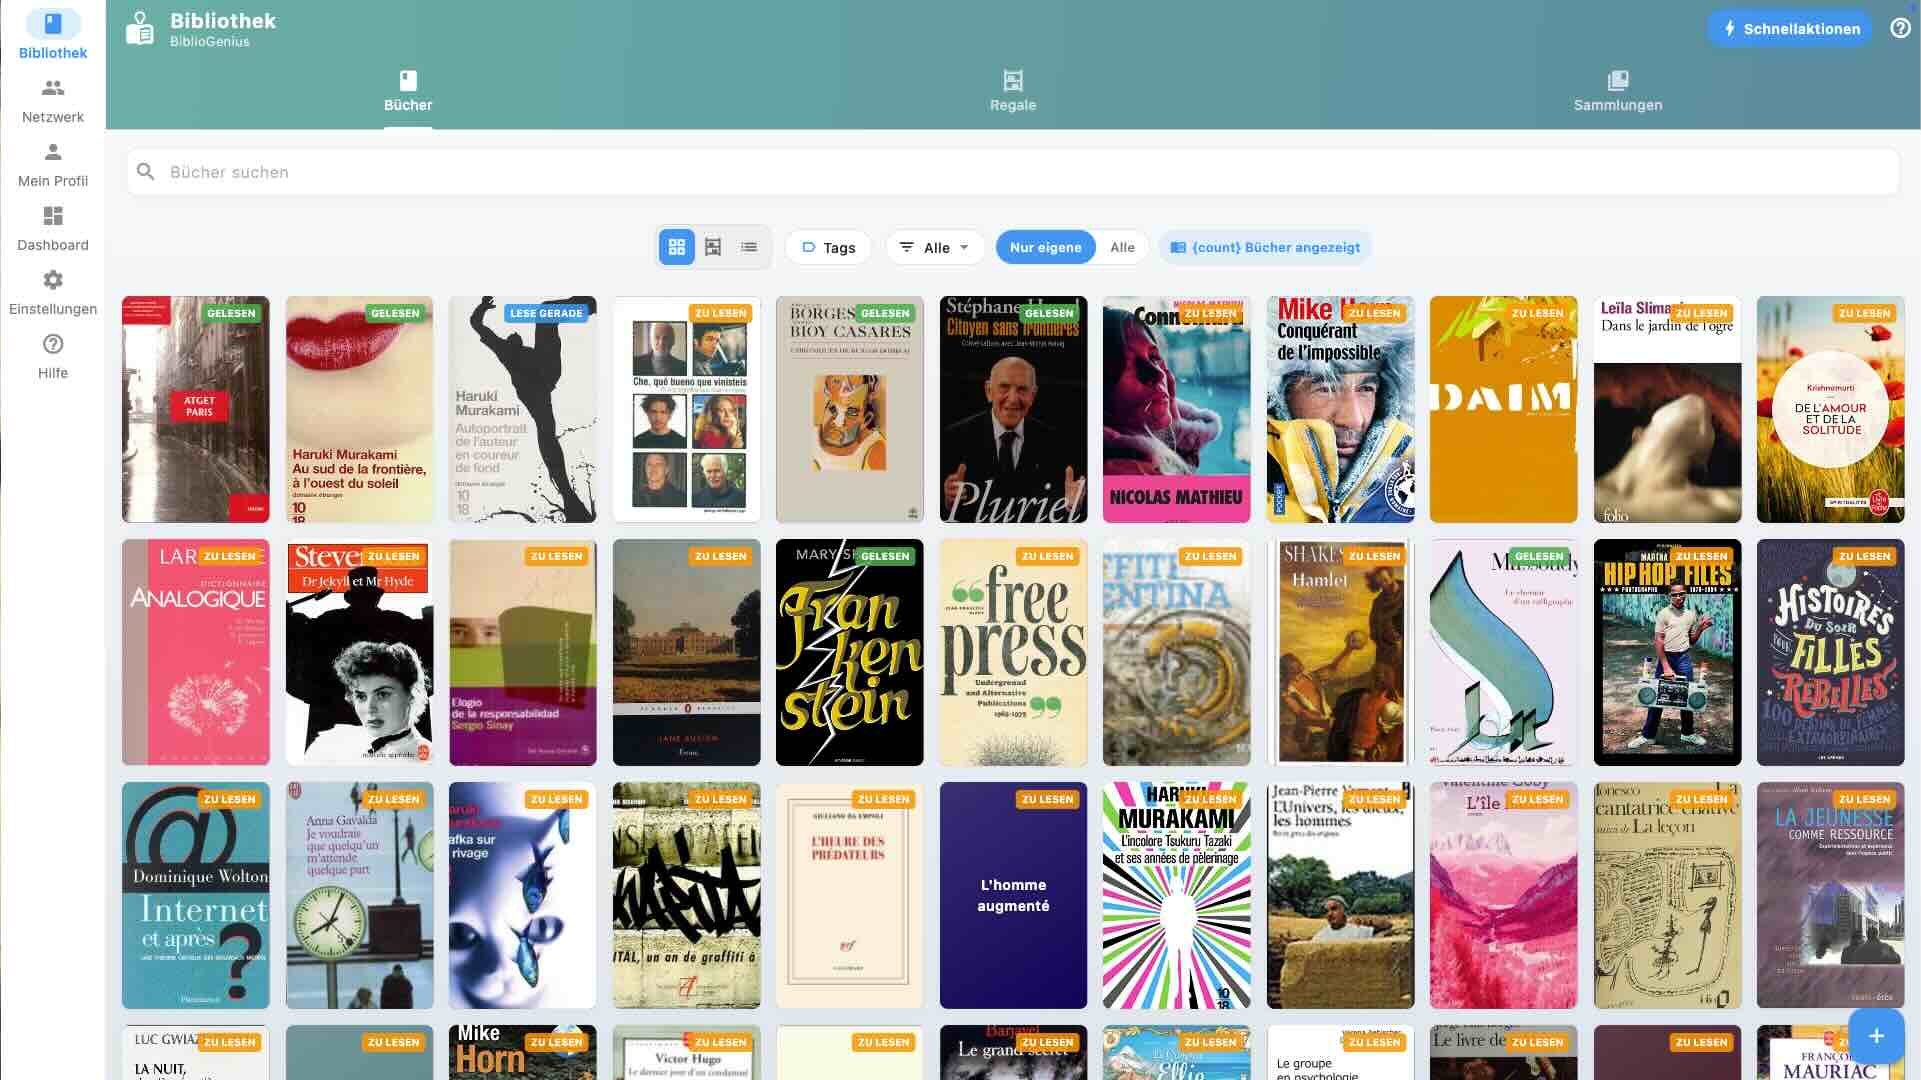Image resolution: width=1921 pixels, height=1080 pixels.
Task: Select the grid view icon
Action: pos(676,246)
